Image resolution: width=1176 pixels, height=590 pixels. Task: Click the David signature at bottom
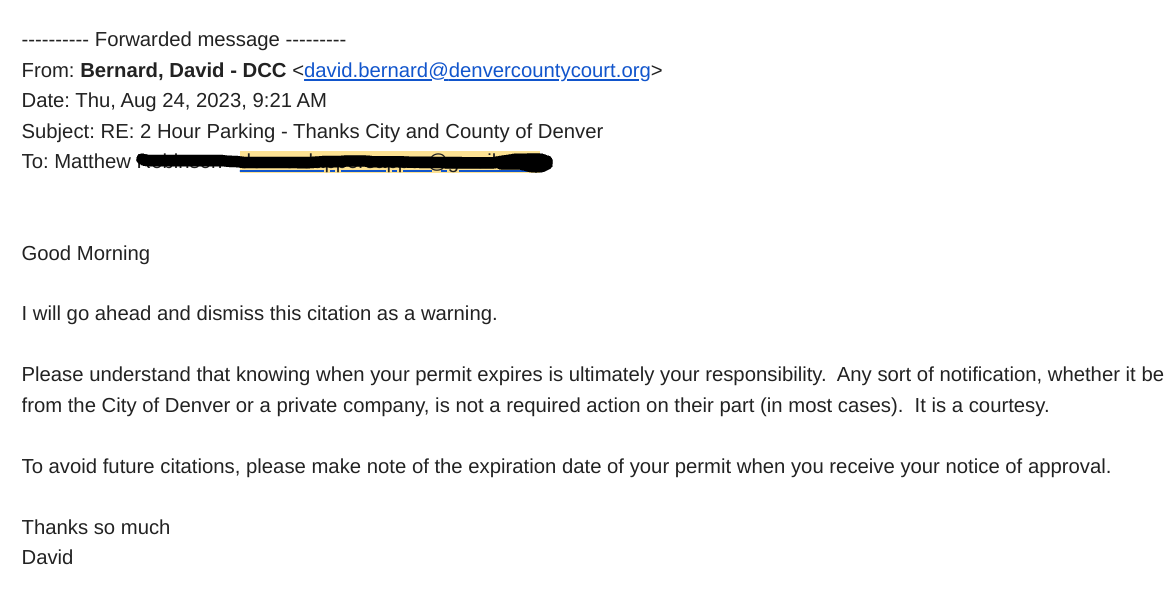[x=47, y=557]
